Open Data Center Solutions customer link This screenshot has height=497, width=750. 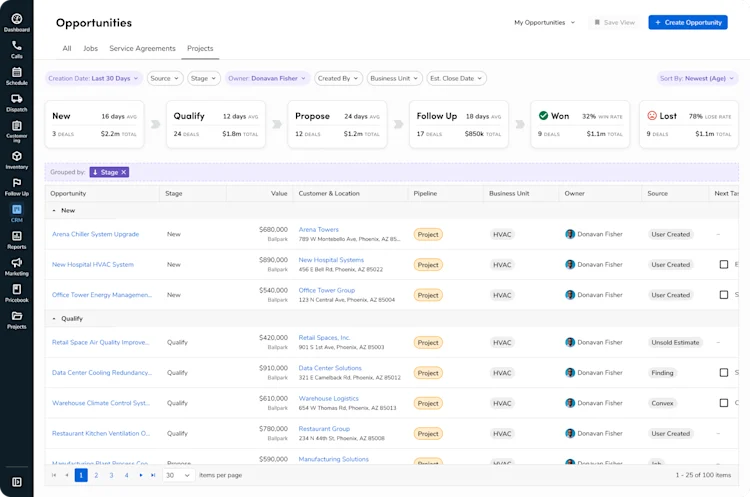330,368
